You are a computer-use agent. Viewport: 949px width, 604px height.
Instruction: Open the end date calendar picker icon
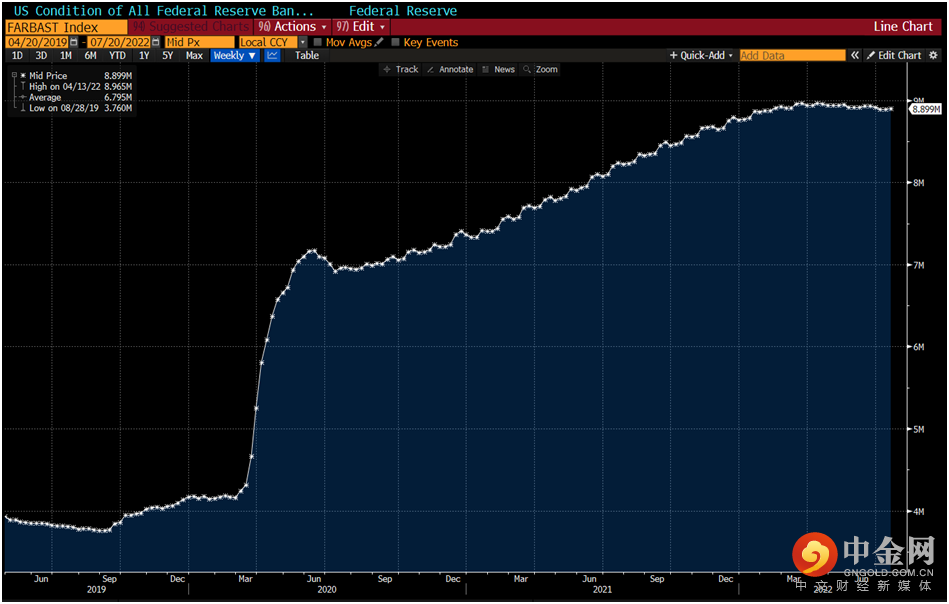click(x=155, y=42)
